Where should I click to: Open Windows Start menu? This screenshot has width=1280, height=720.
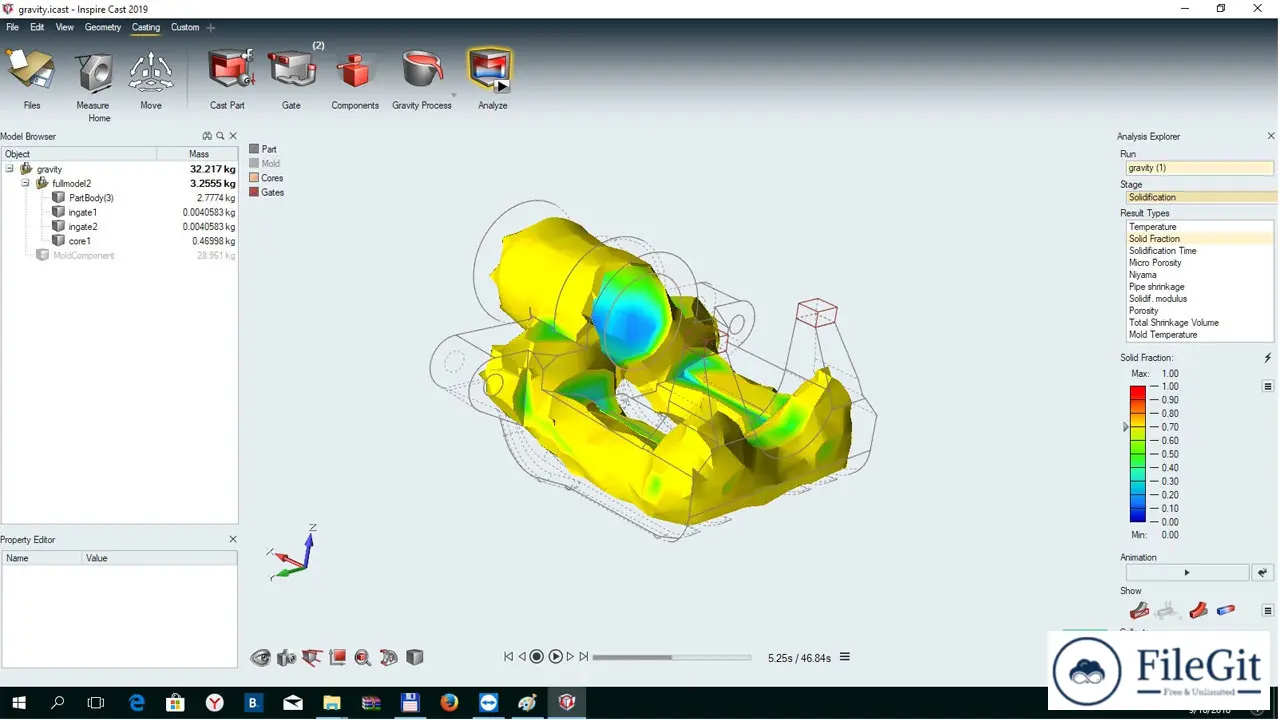pos(19,702)
